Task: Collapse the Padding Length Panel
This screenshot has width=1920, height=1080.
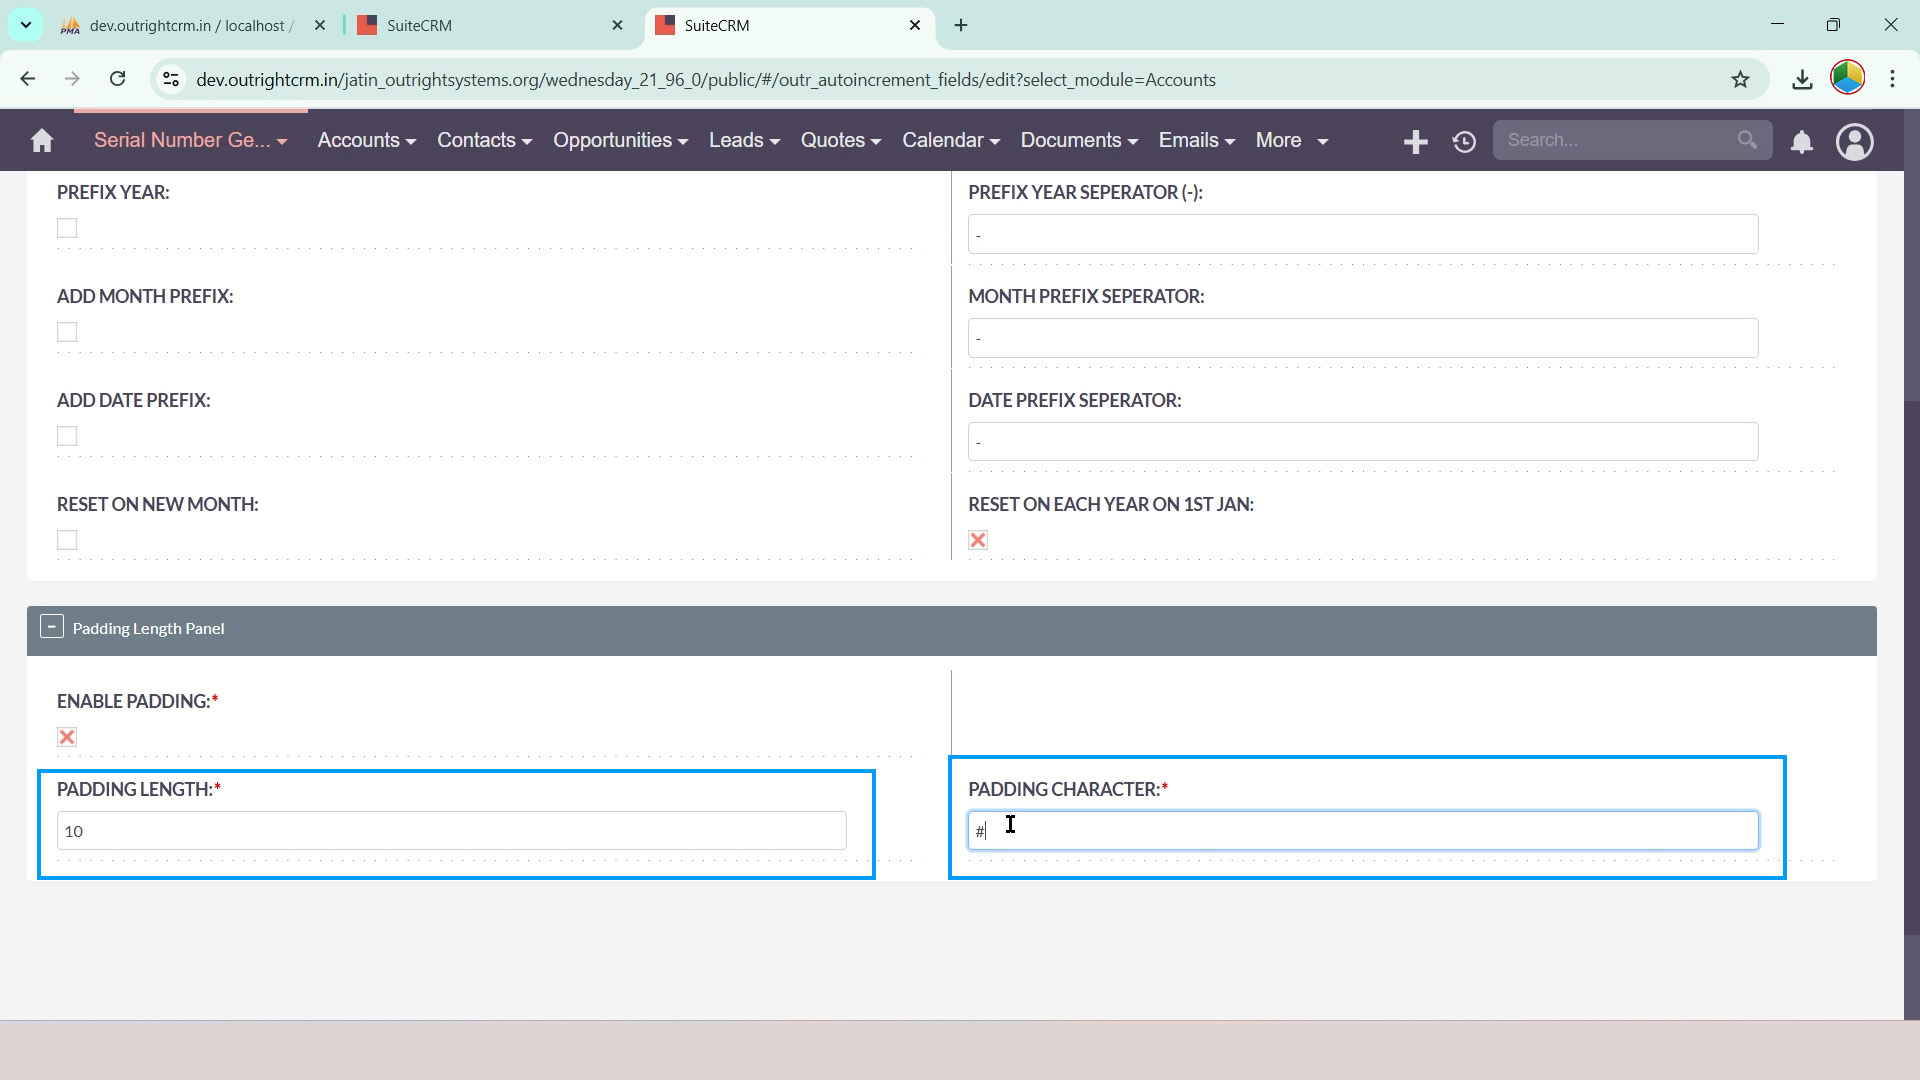Action: (x=52, y=627)
